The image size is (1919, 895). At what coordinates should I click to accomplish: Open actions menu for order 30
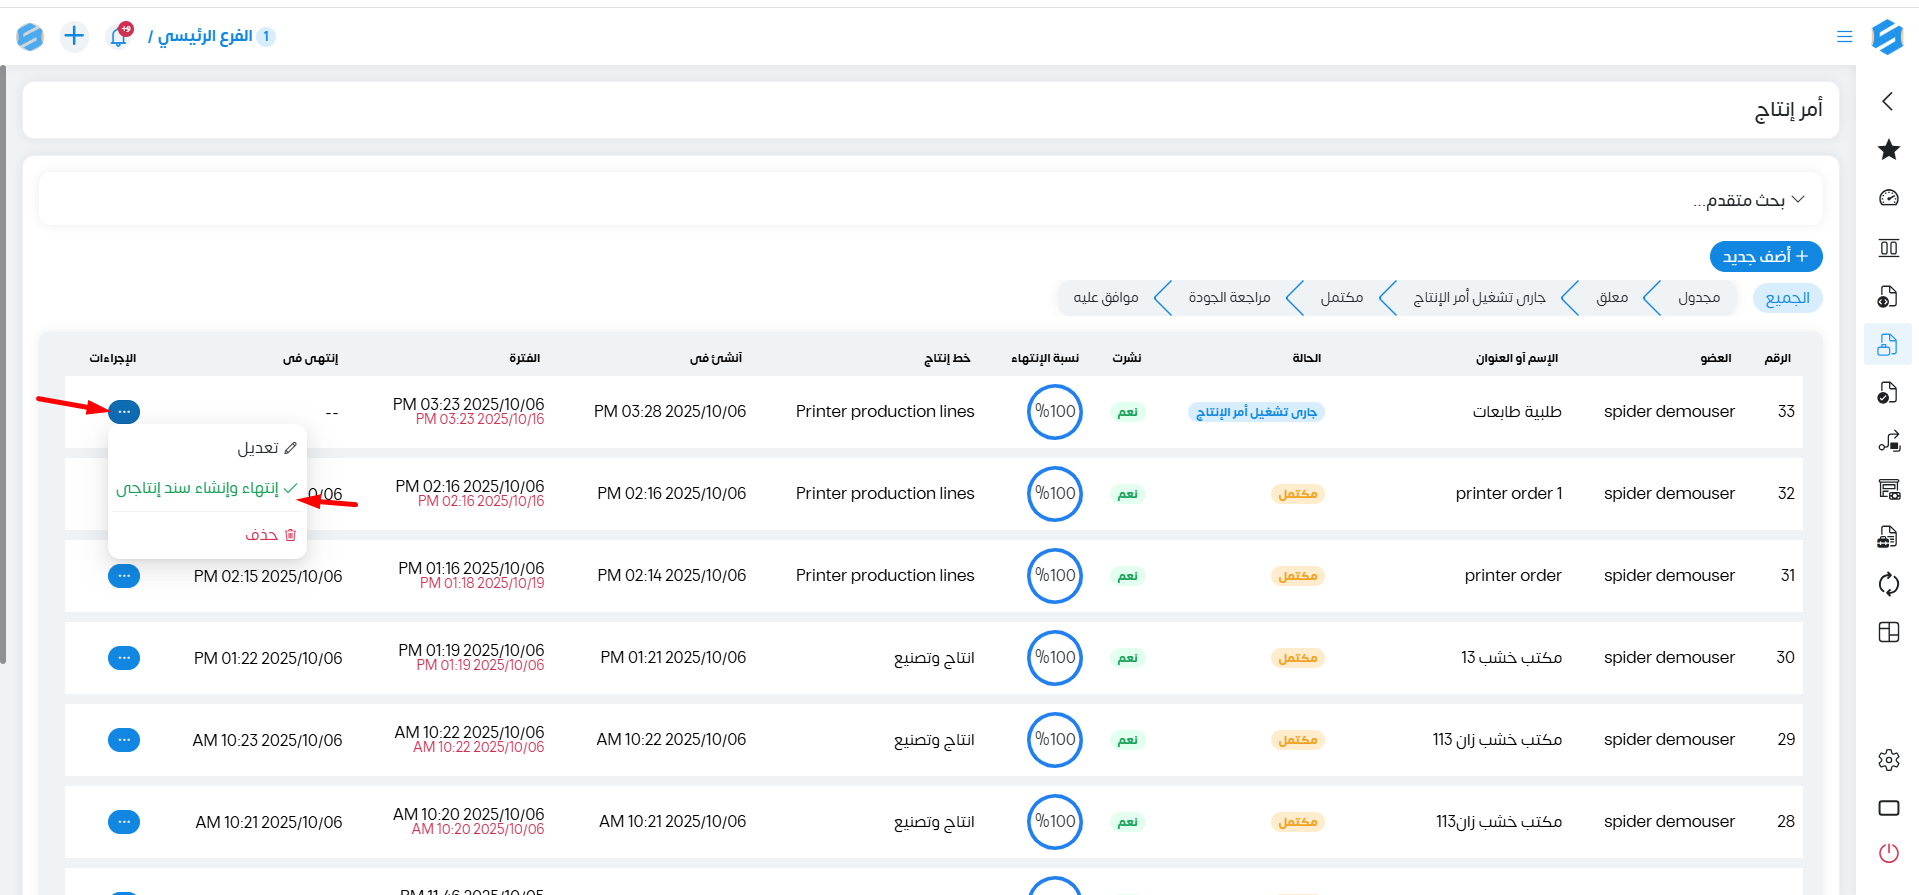(x=124, y=658)
